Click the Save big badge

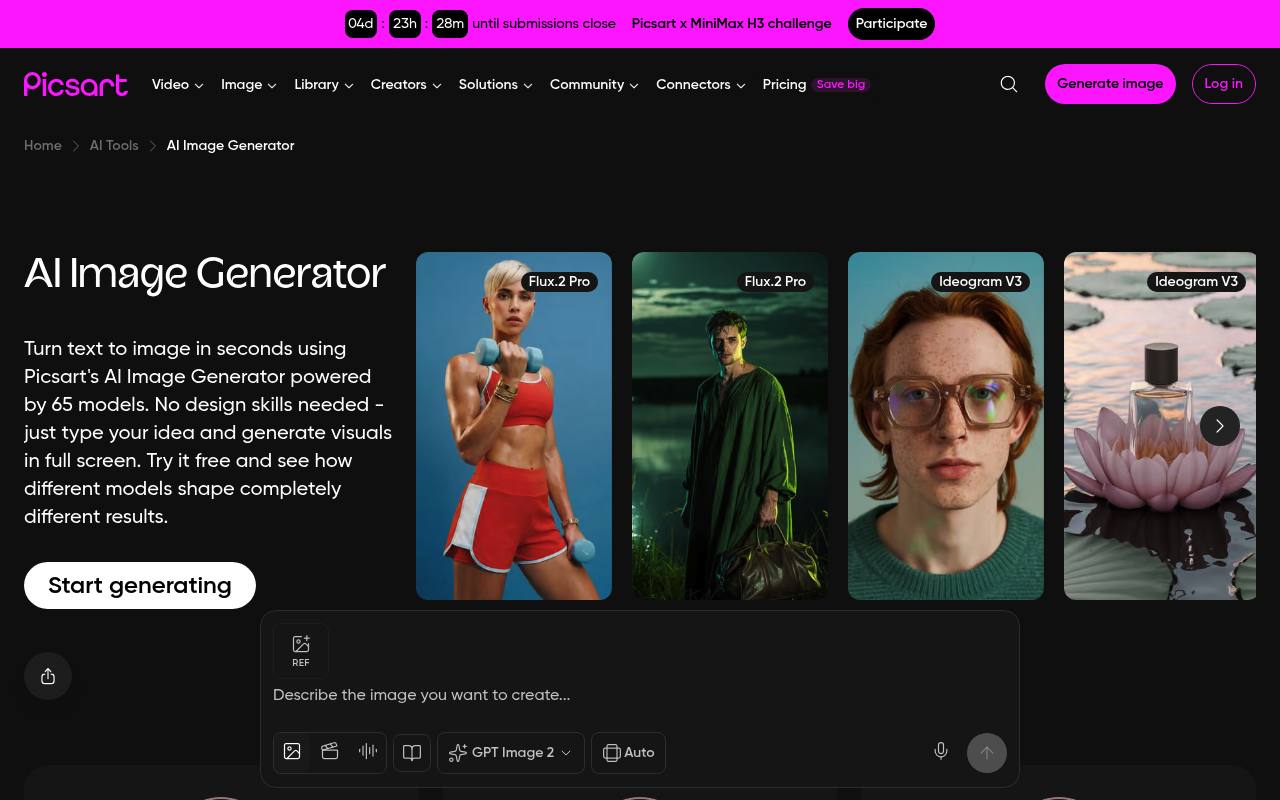click(x=841, y=85)
